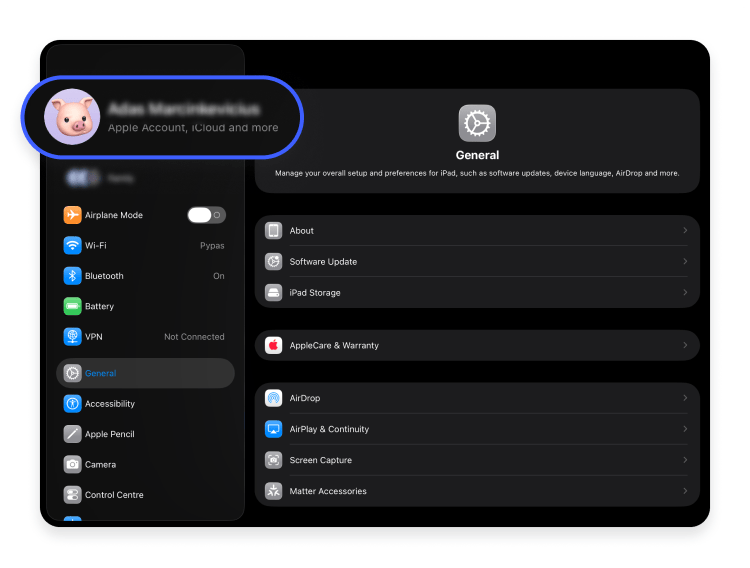The width and height of the screenshot is (750, 568).
Task: Open the iPad Storage row
Action: (x=477, y=292)
